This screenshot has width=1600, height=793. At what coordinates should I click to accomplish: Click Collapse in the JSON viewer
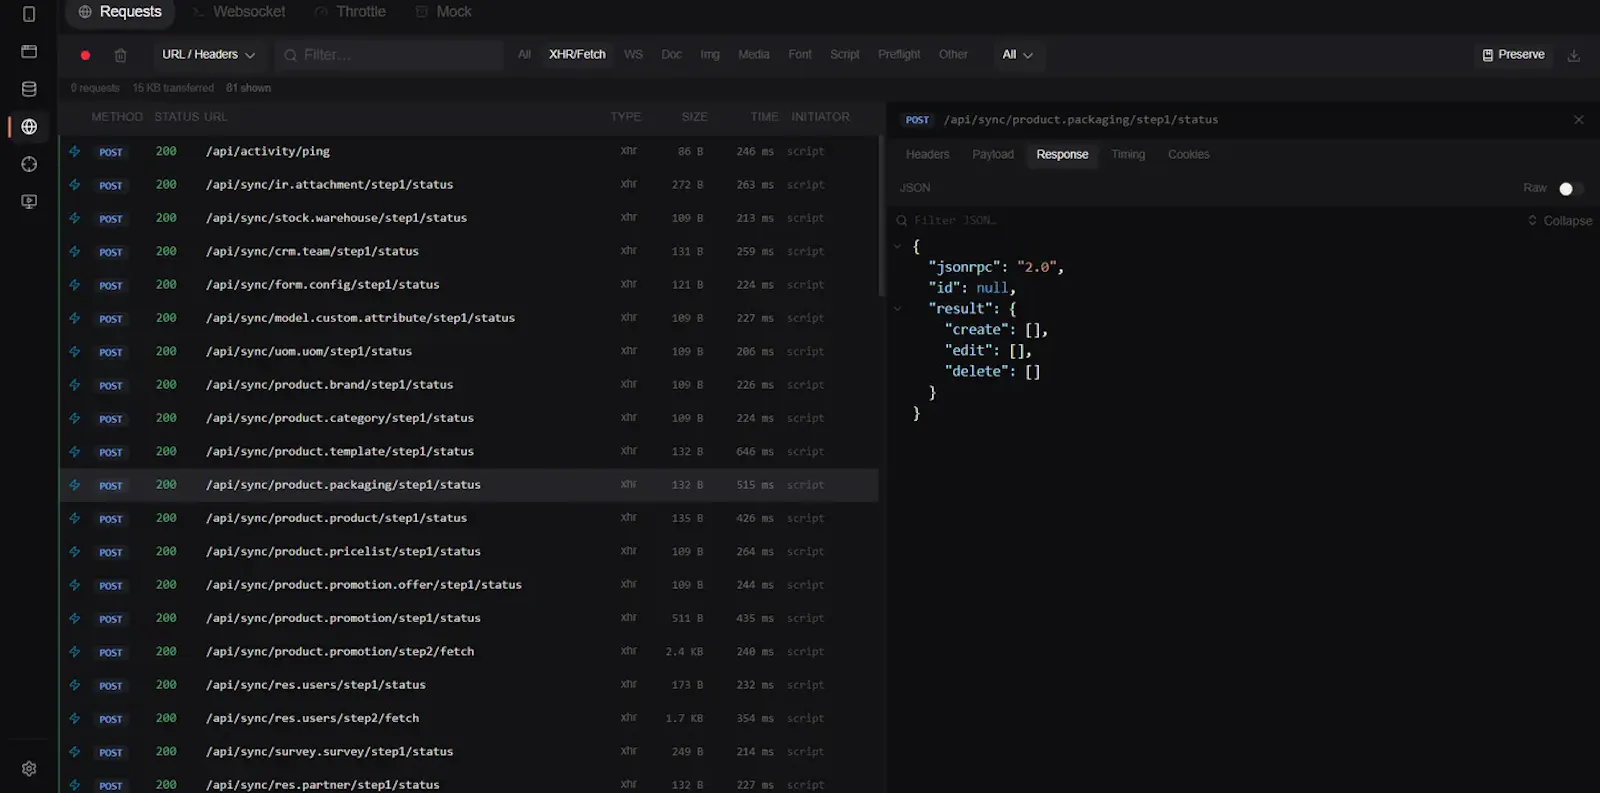1560,221
